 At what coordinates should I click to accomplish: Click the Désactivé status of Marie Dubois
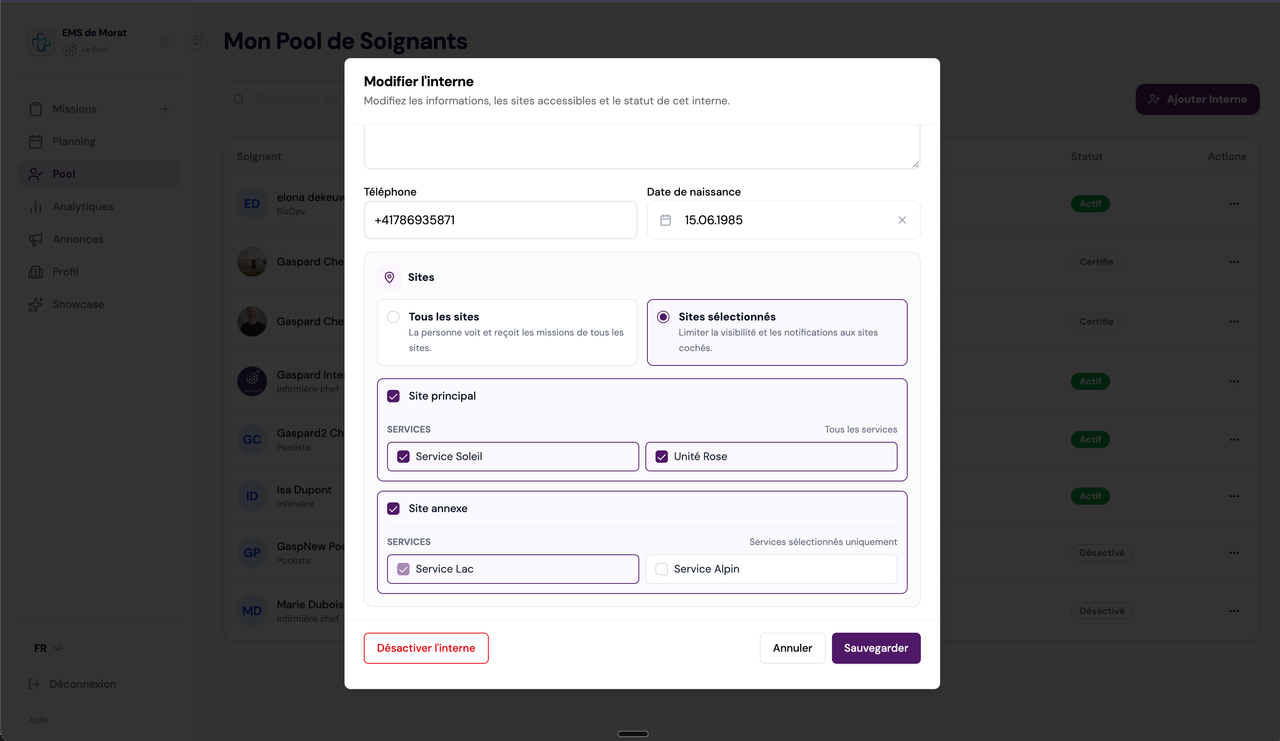coord(1102,611)
